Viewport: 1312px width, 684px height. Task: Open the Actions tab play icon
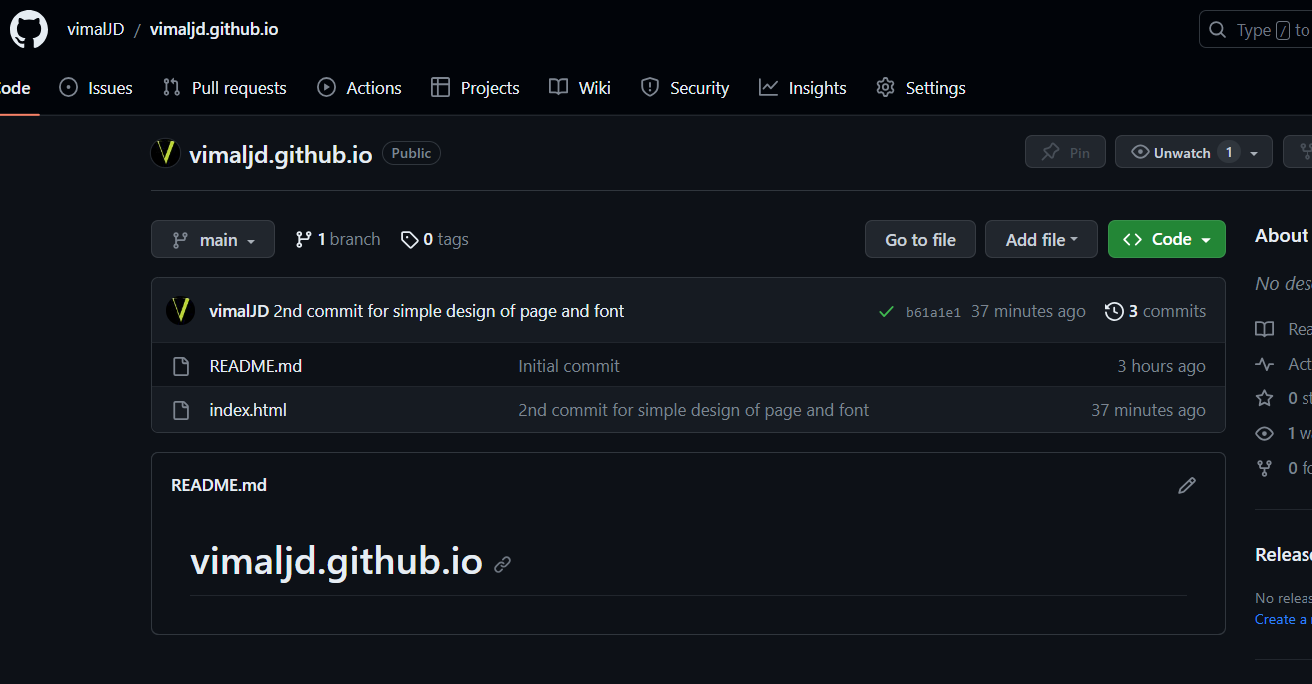point(325,87)
